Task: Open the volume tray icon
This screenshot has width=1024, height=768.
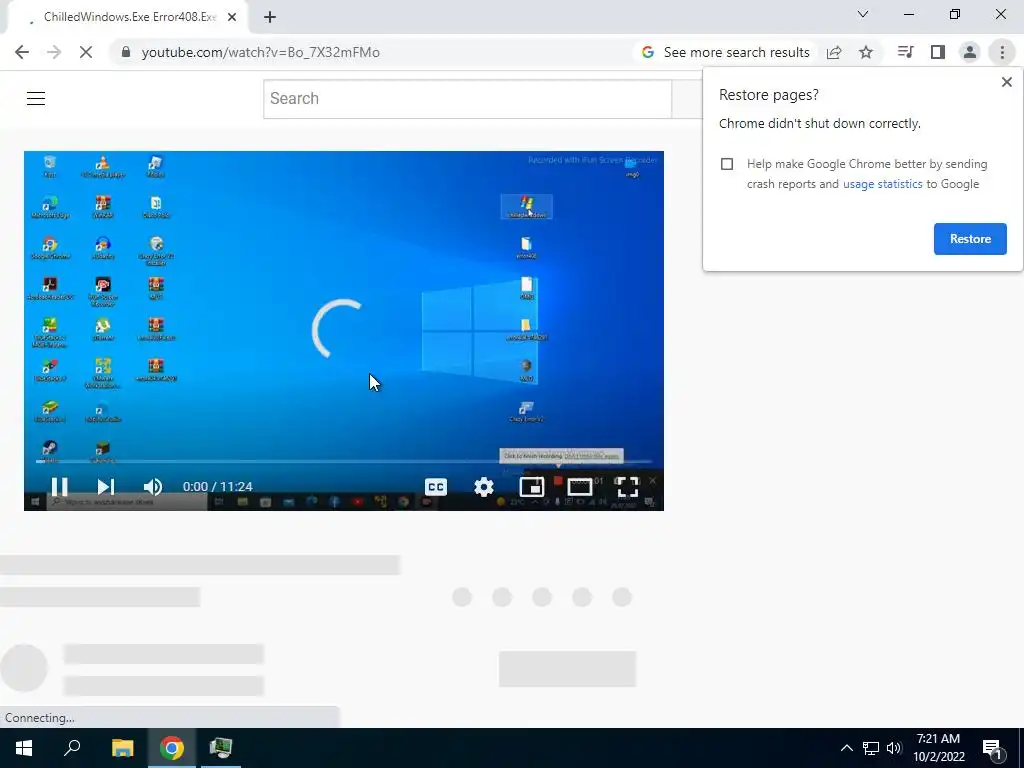Action: [x=894, y=748]
